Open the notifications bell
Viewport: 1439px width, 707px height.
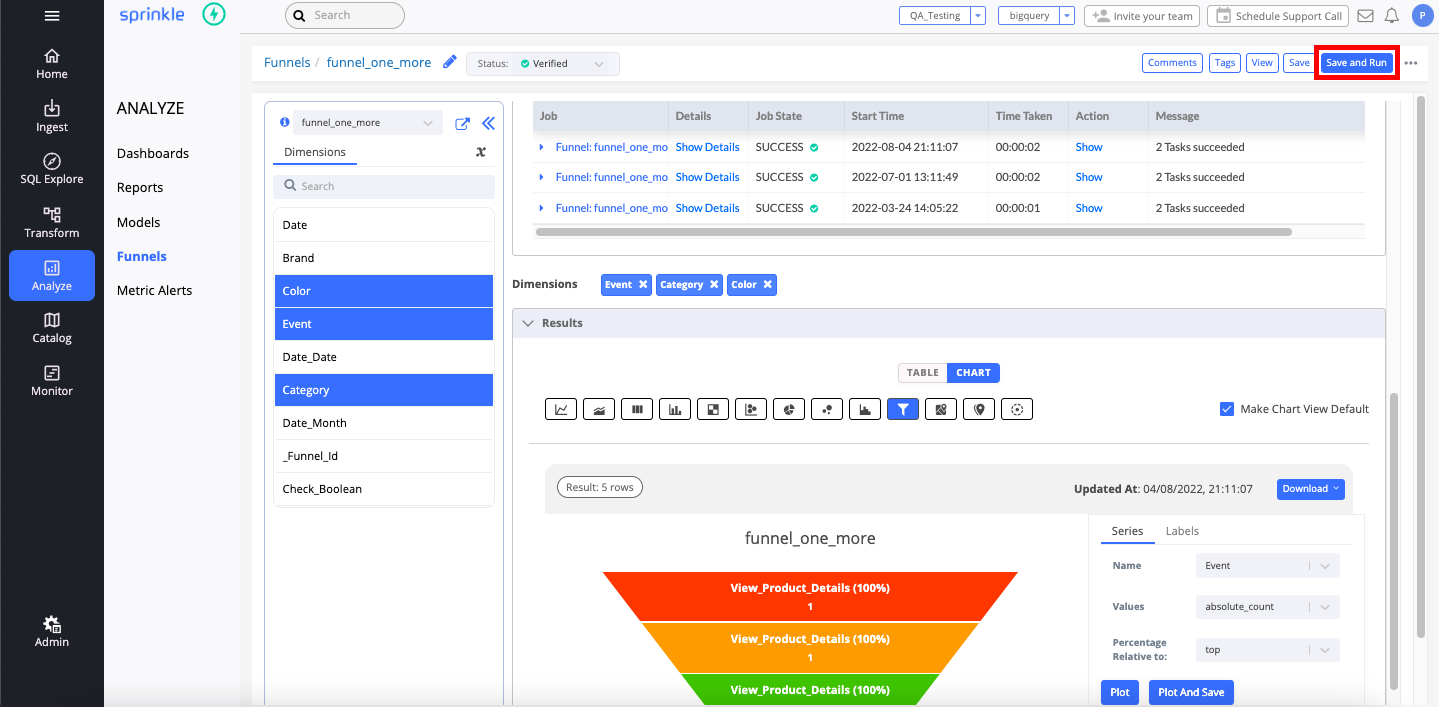coord(1391,16)
